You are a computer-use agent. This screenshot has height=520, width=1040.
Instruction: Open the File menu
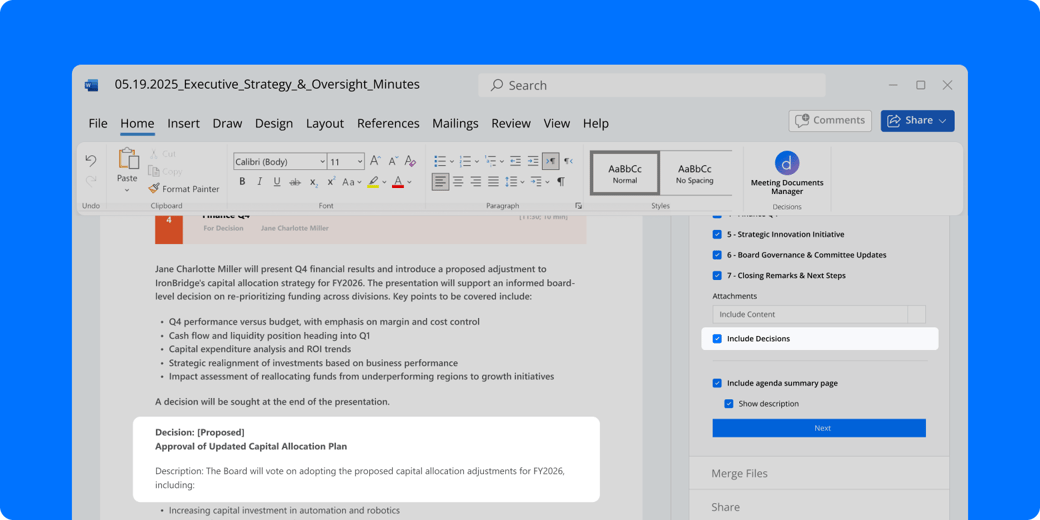98,123
